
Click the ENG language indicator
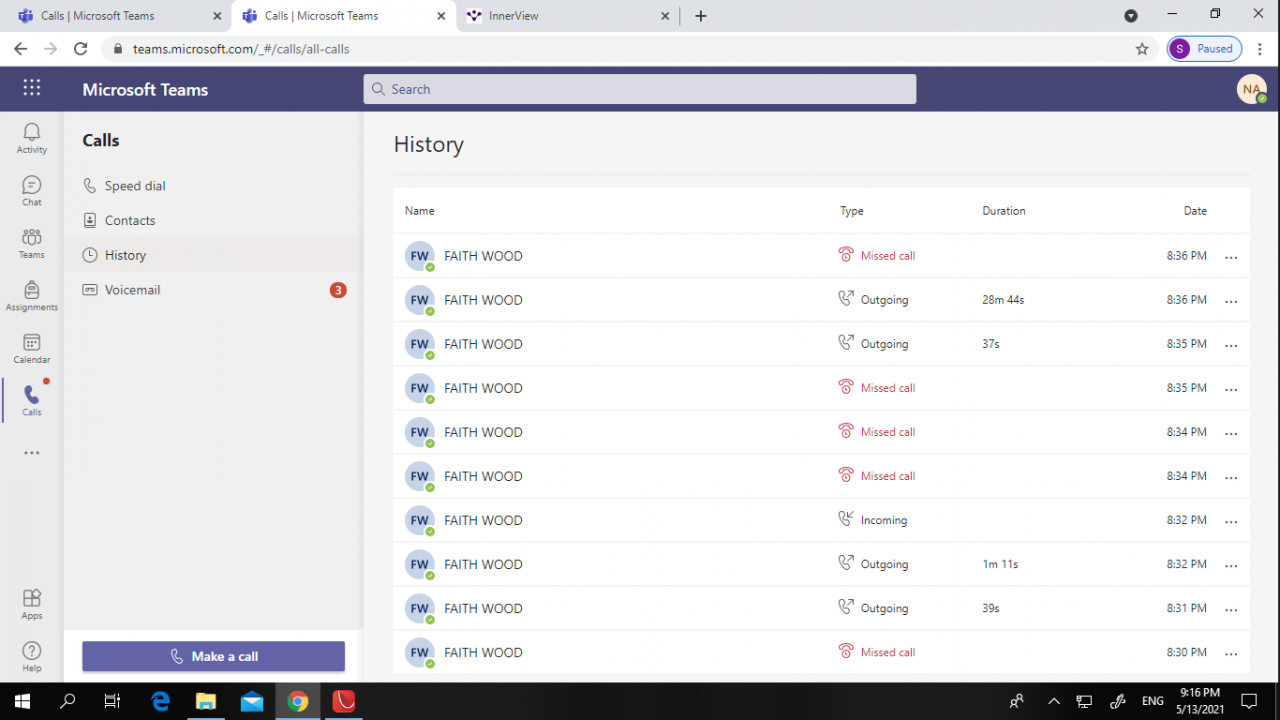(1153, 701)
